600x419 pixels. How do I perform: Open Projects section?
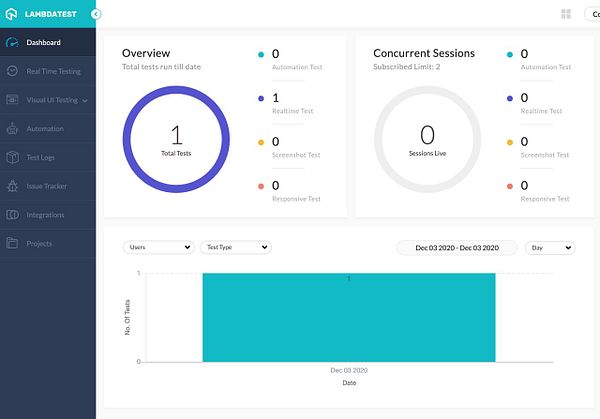tap(48, 243)
